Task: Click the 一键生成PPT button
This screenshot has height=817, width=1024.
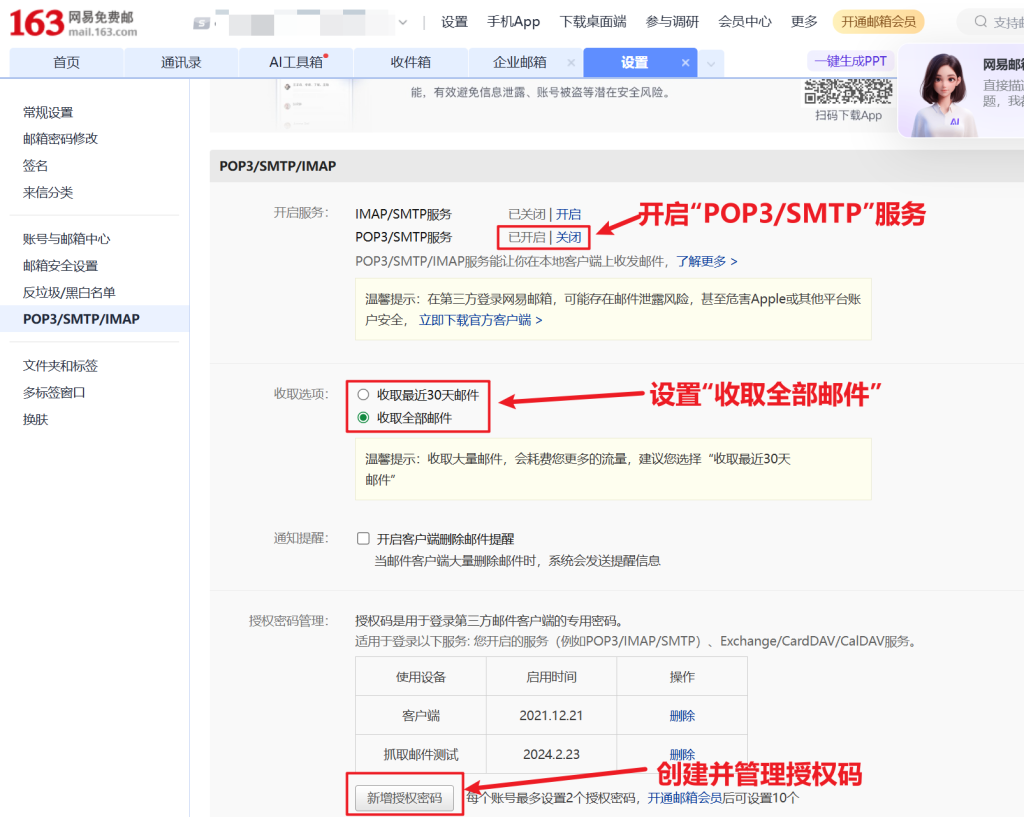Action: (850, 61)
